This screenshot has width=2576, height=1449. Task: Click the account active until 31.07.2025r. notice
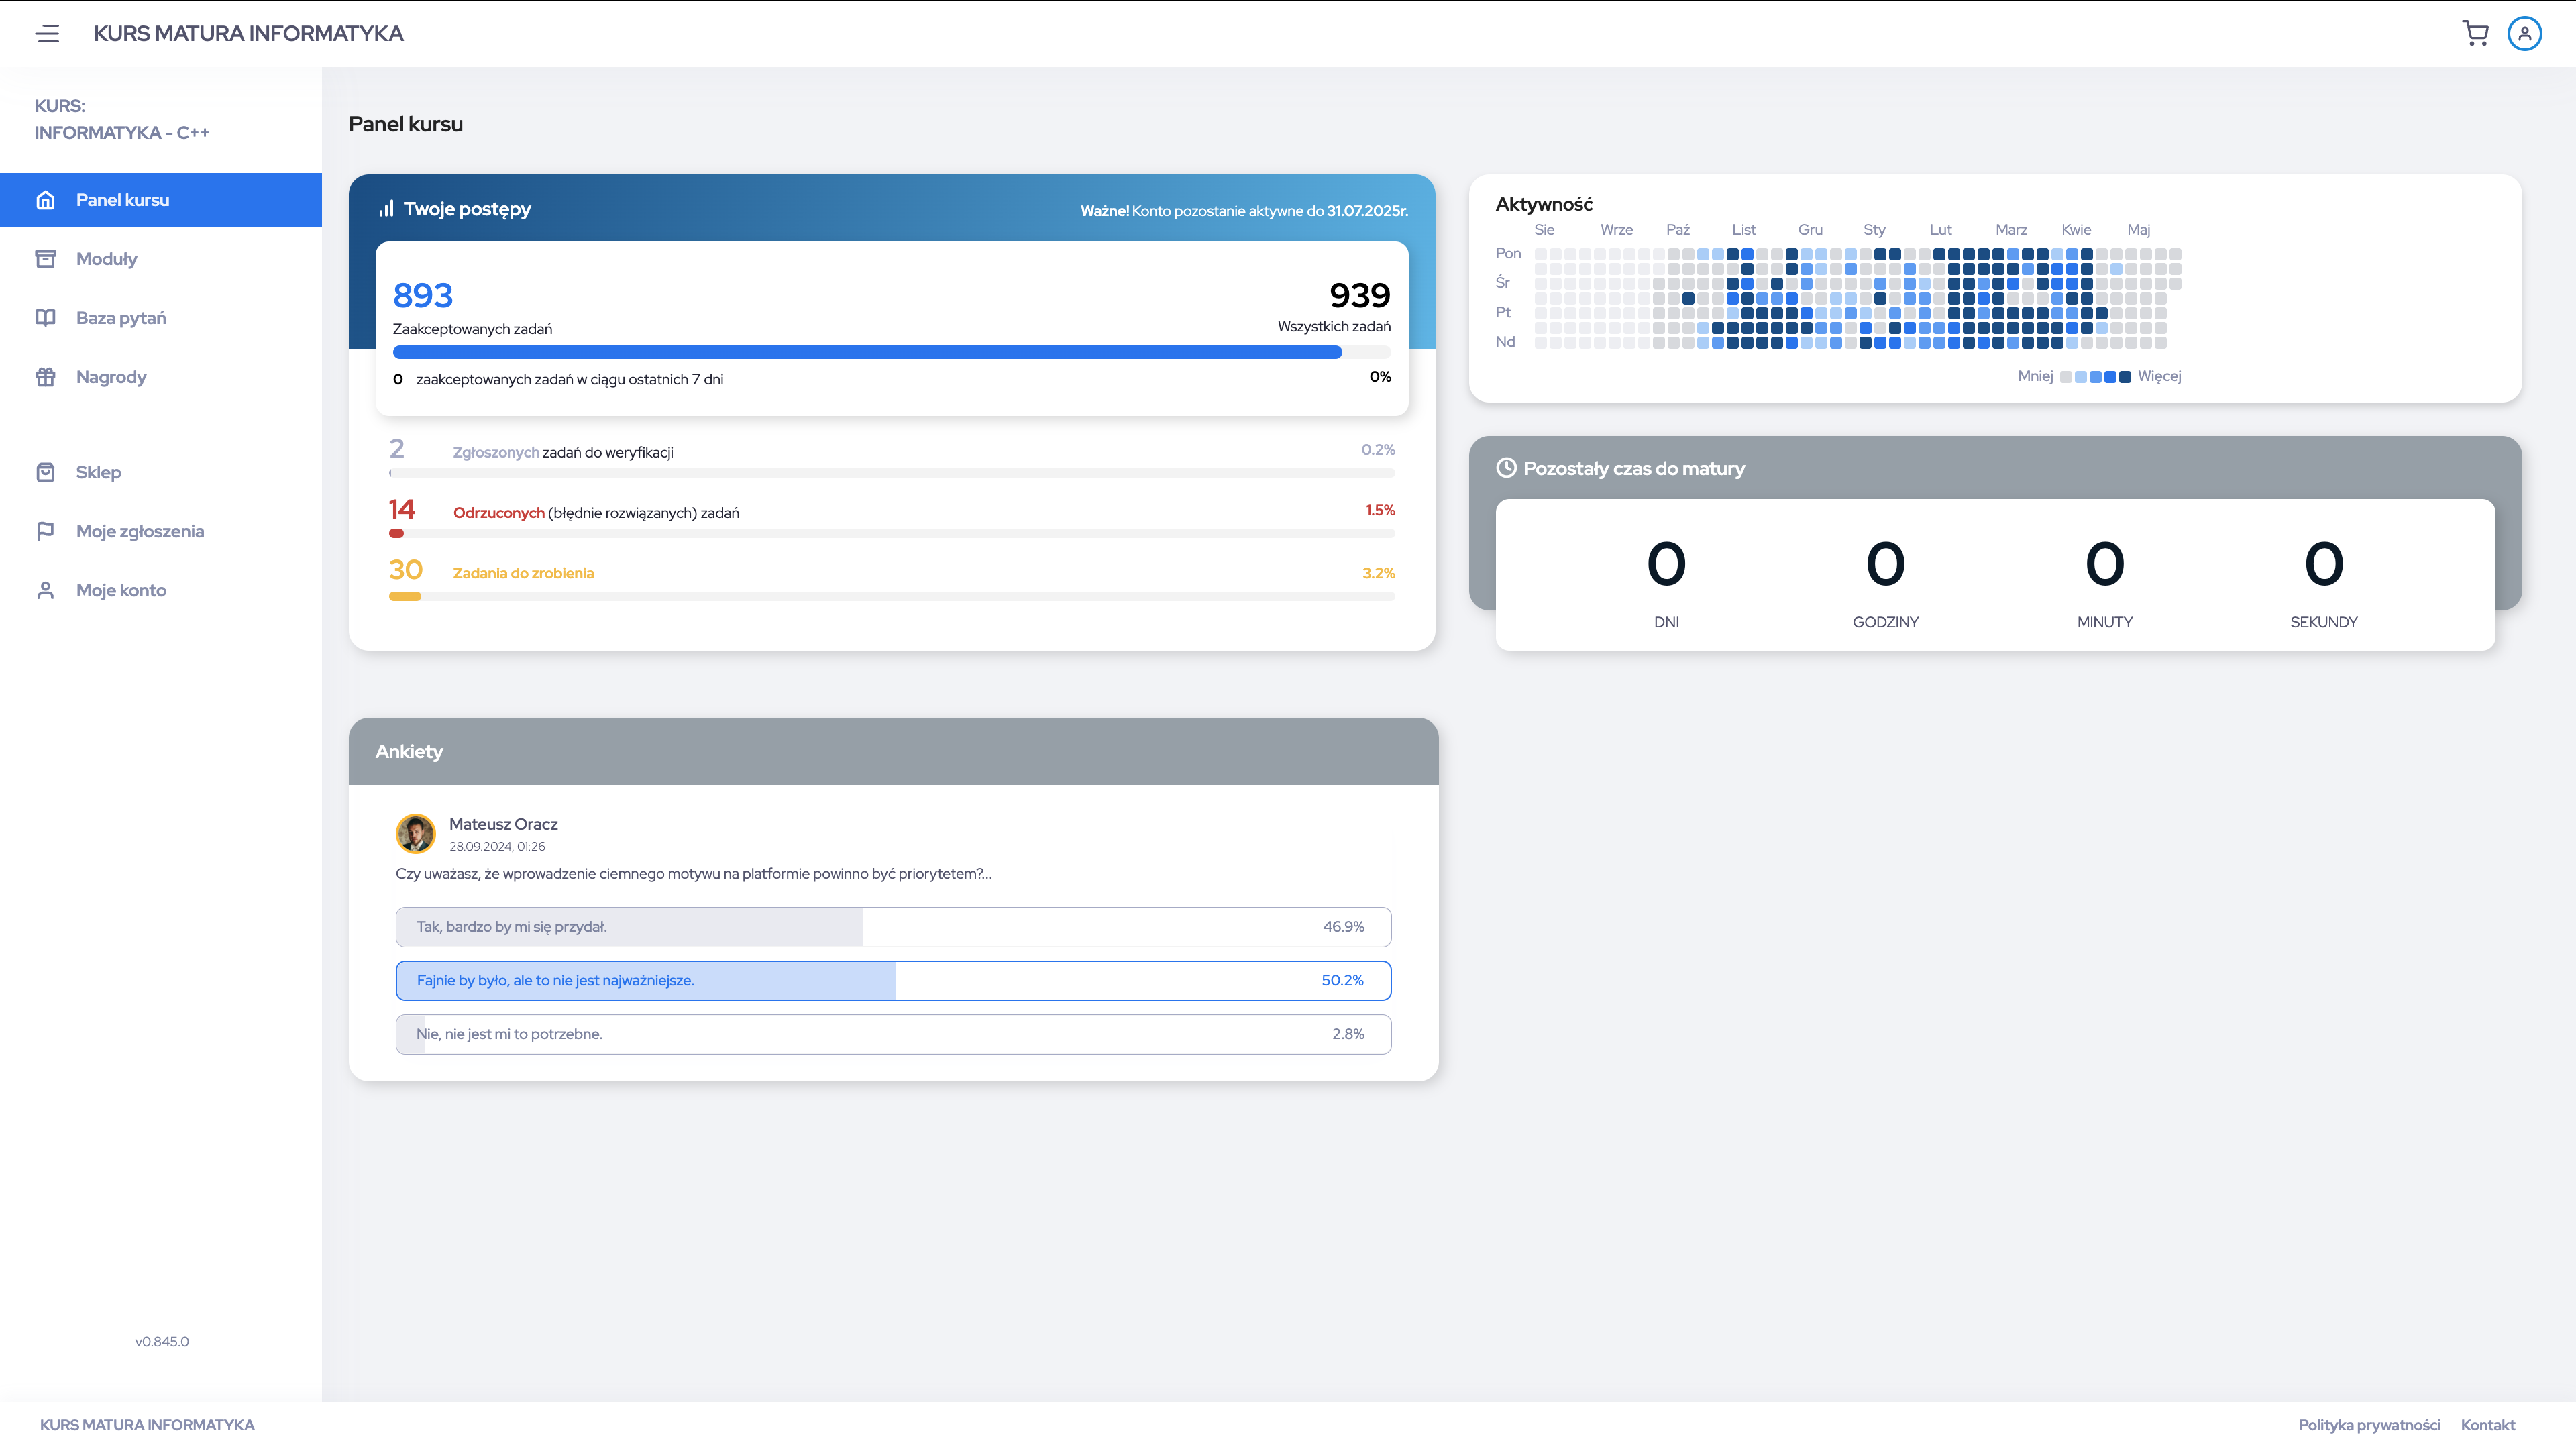point(1244,211)
